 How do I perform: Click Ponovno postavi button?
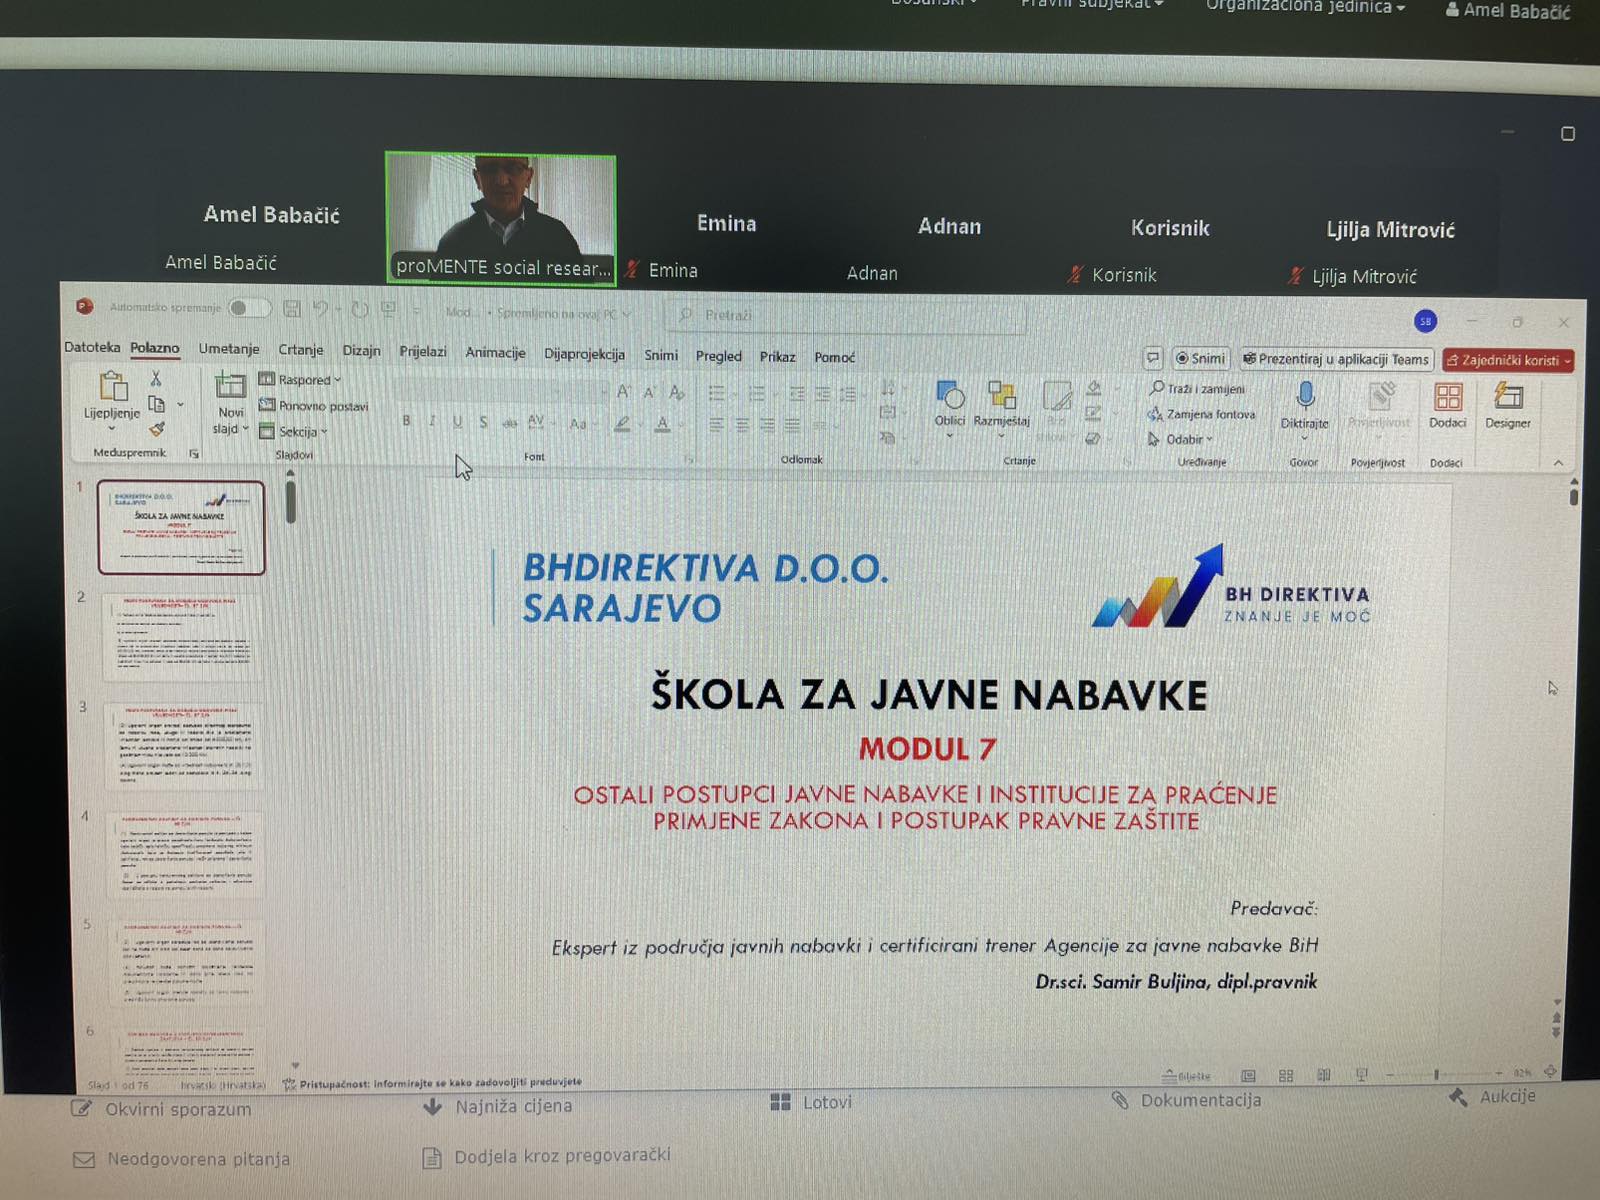coord(314,405)
